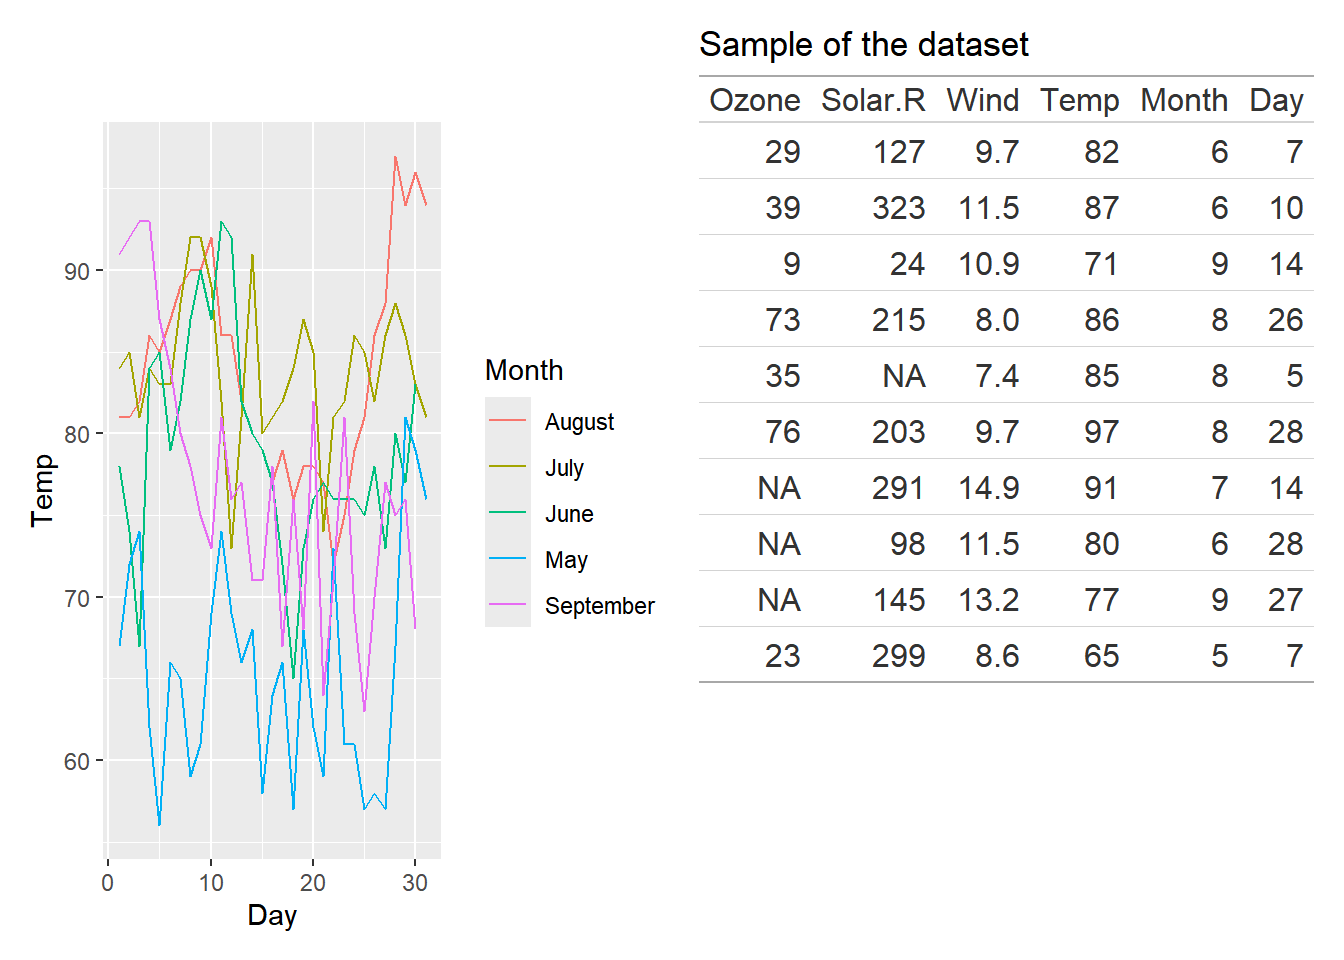This screenshot has width=1344, height=960.
Task: Select the Solar.R cell showing 323
Action: (x=898, y=208)
